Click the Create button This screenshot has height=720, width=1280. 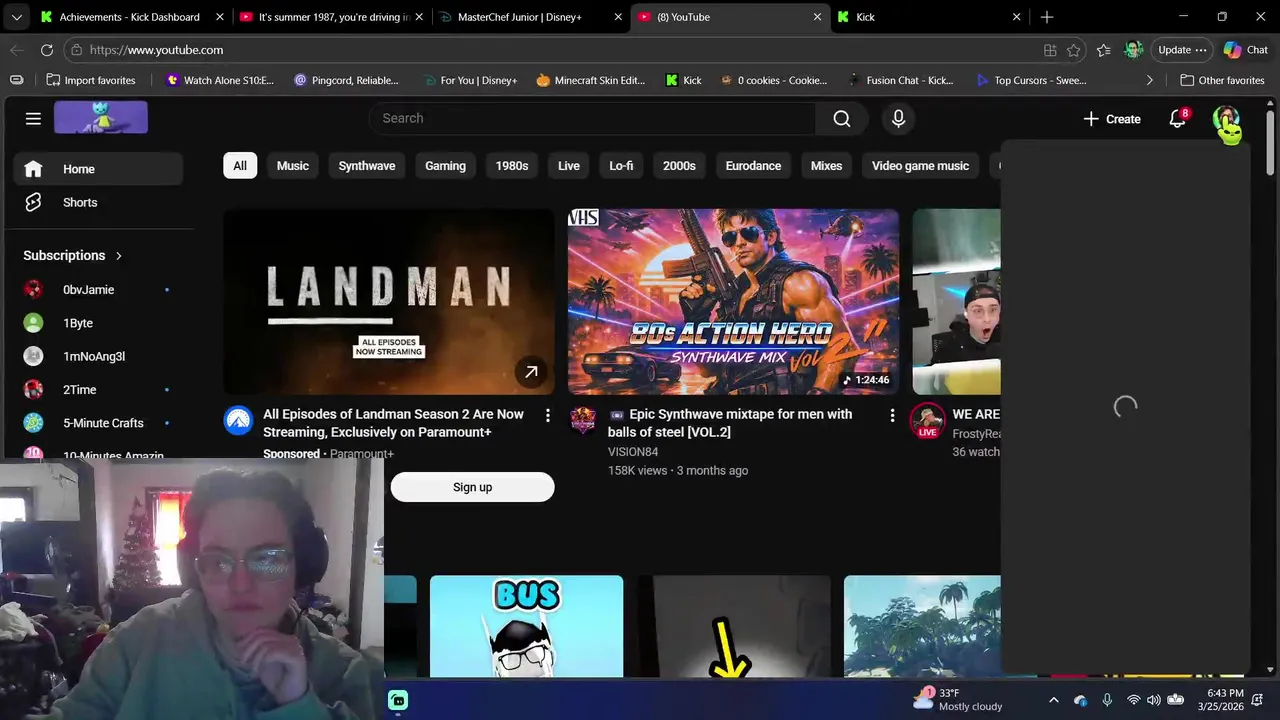click(1111, 119)
